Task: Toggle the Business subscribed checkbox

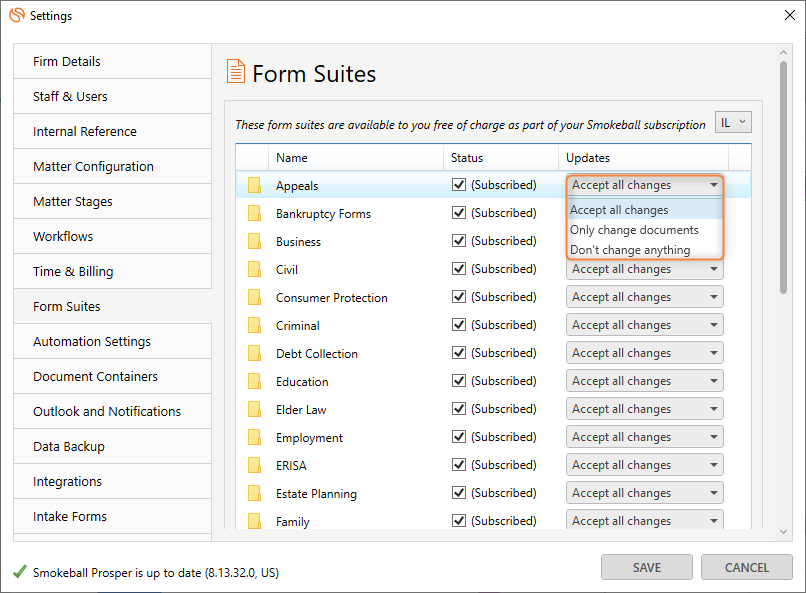Action: (459, 240)
